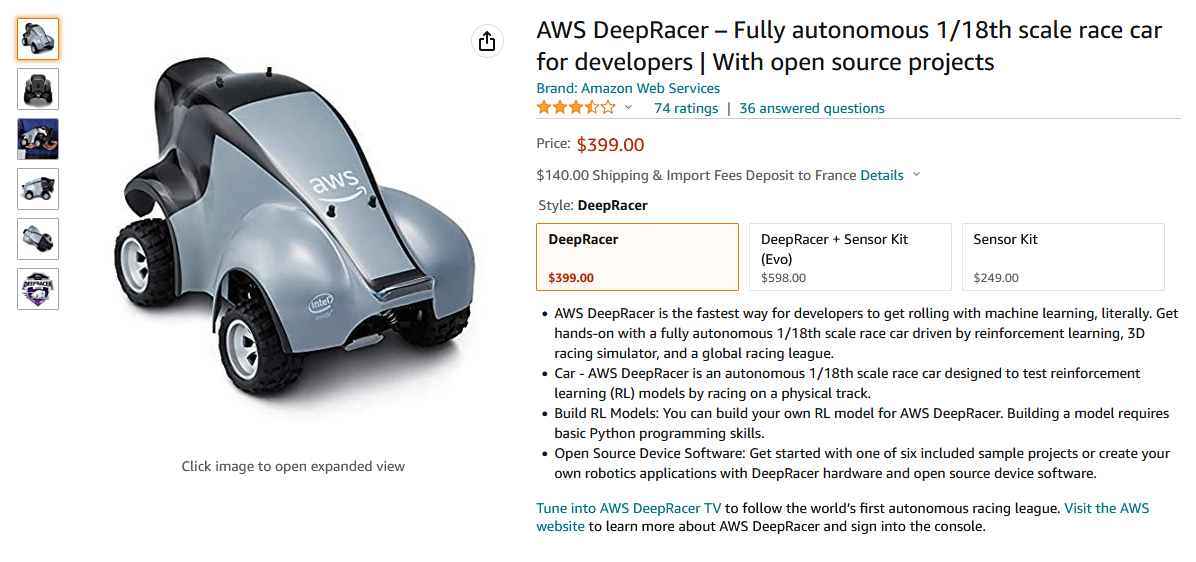Screen dimensions: 1196x562
Task: Pick the Sensor Kit $249.00 style
Action: pyautogui.click(x=1063, y=257)
